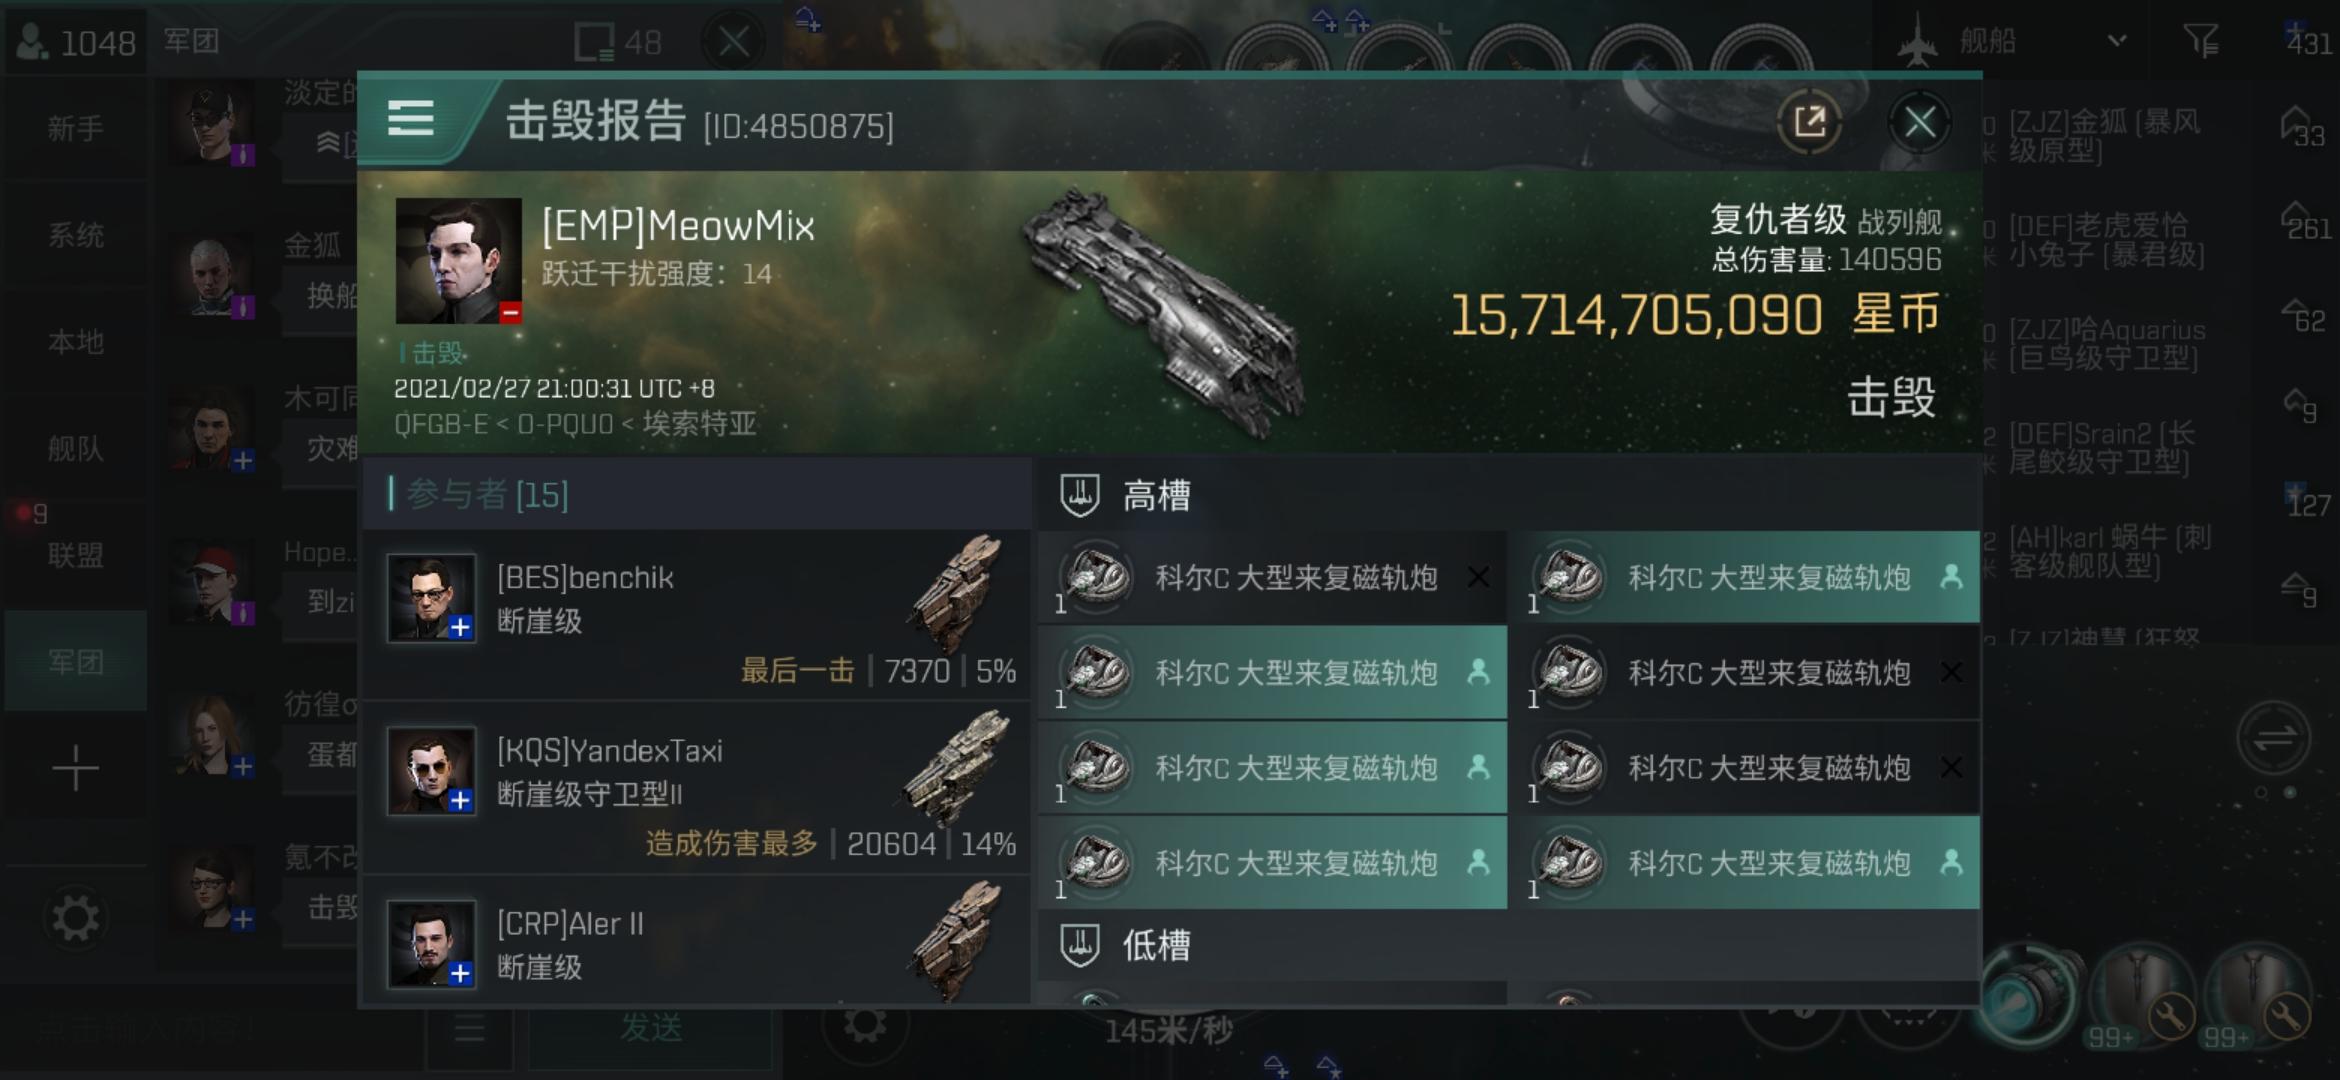The image size is (2340, 1080).
Task: Open the overview filter icon
Action: tap(2200, 41)
